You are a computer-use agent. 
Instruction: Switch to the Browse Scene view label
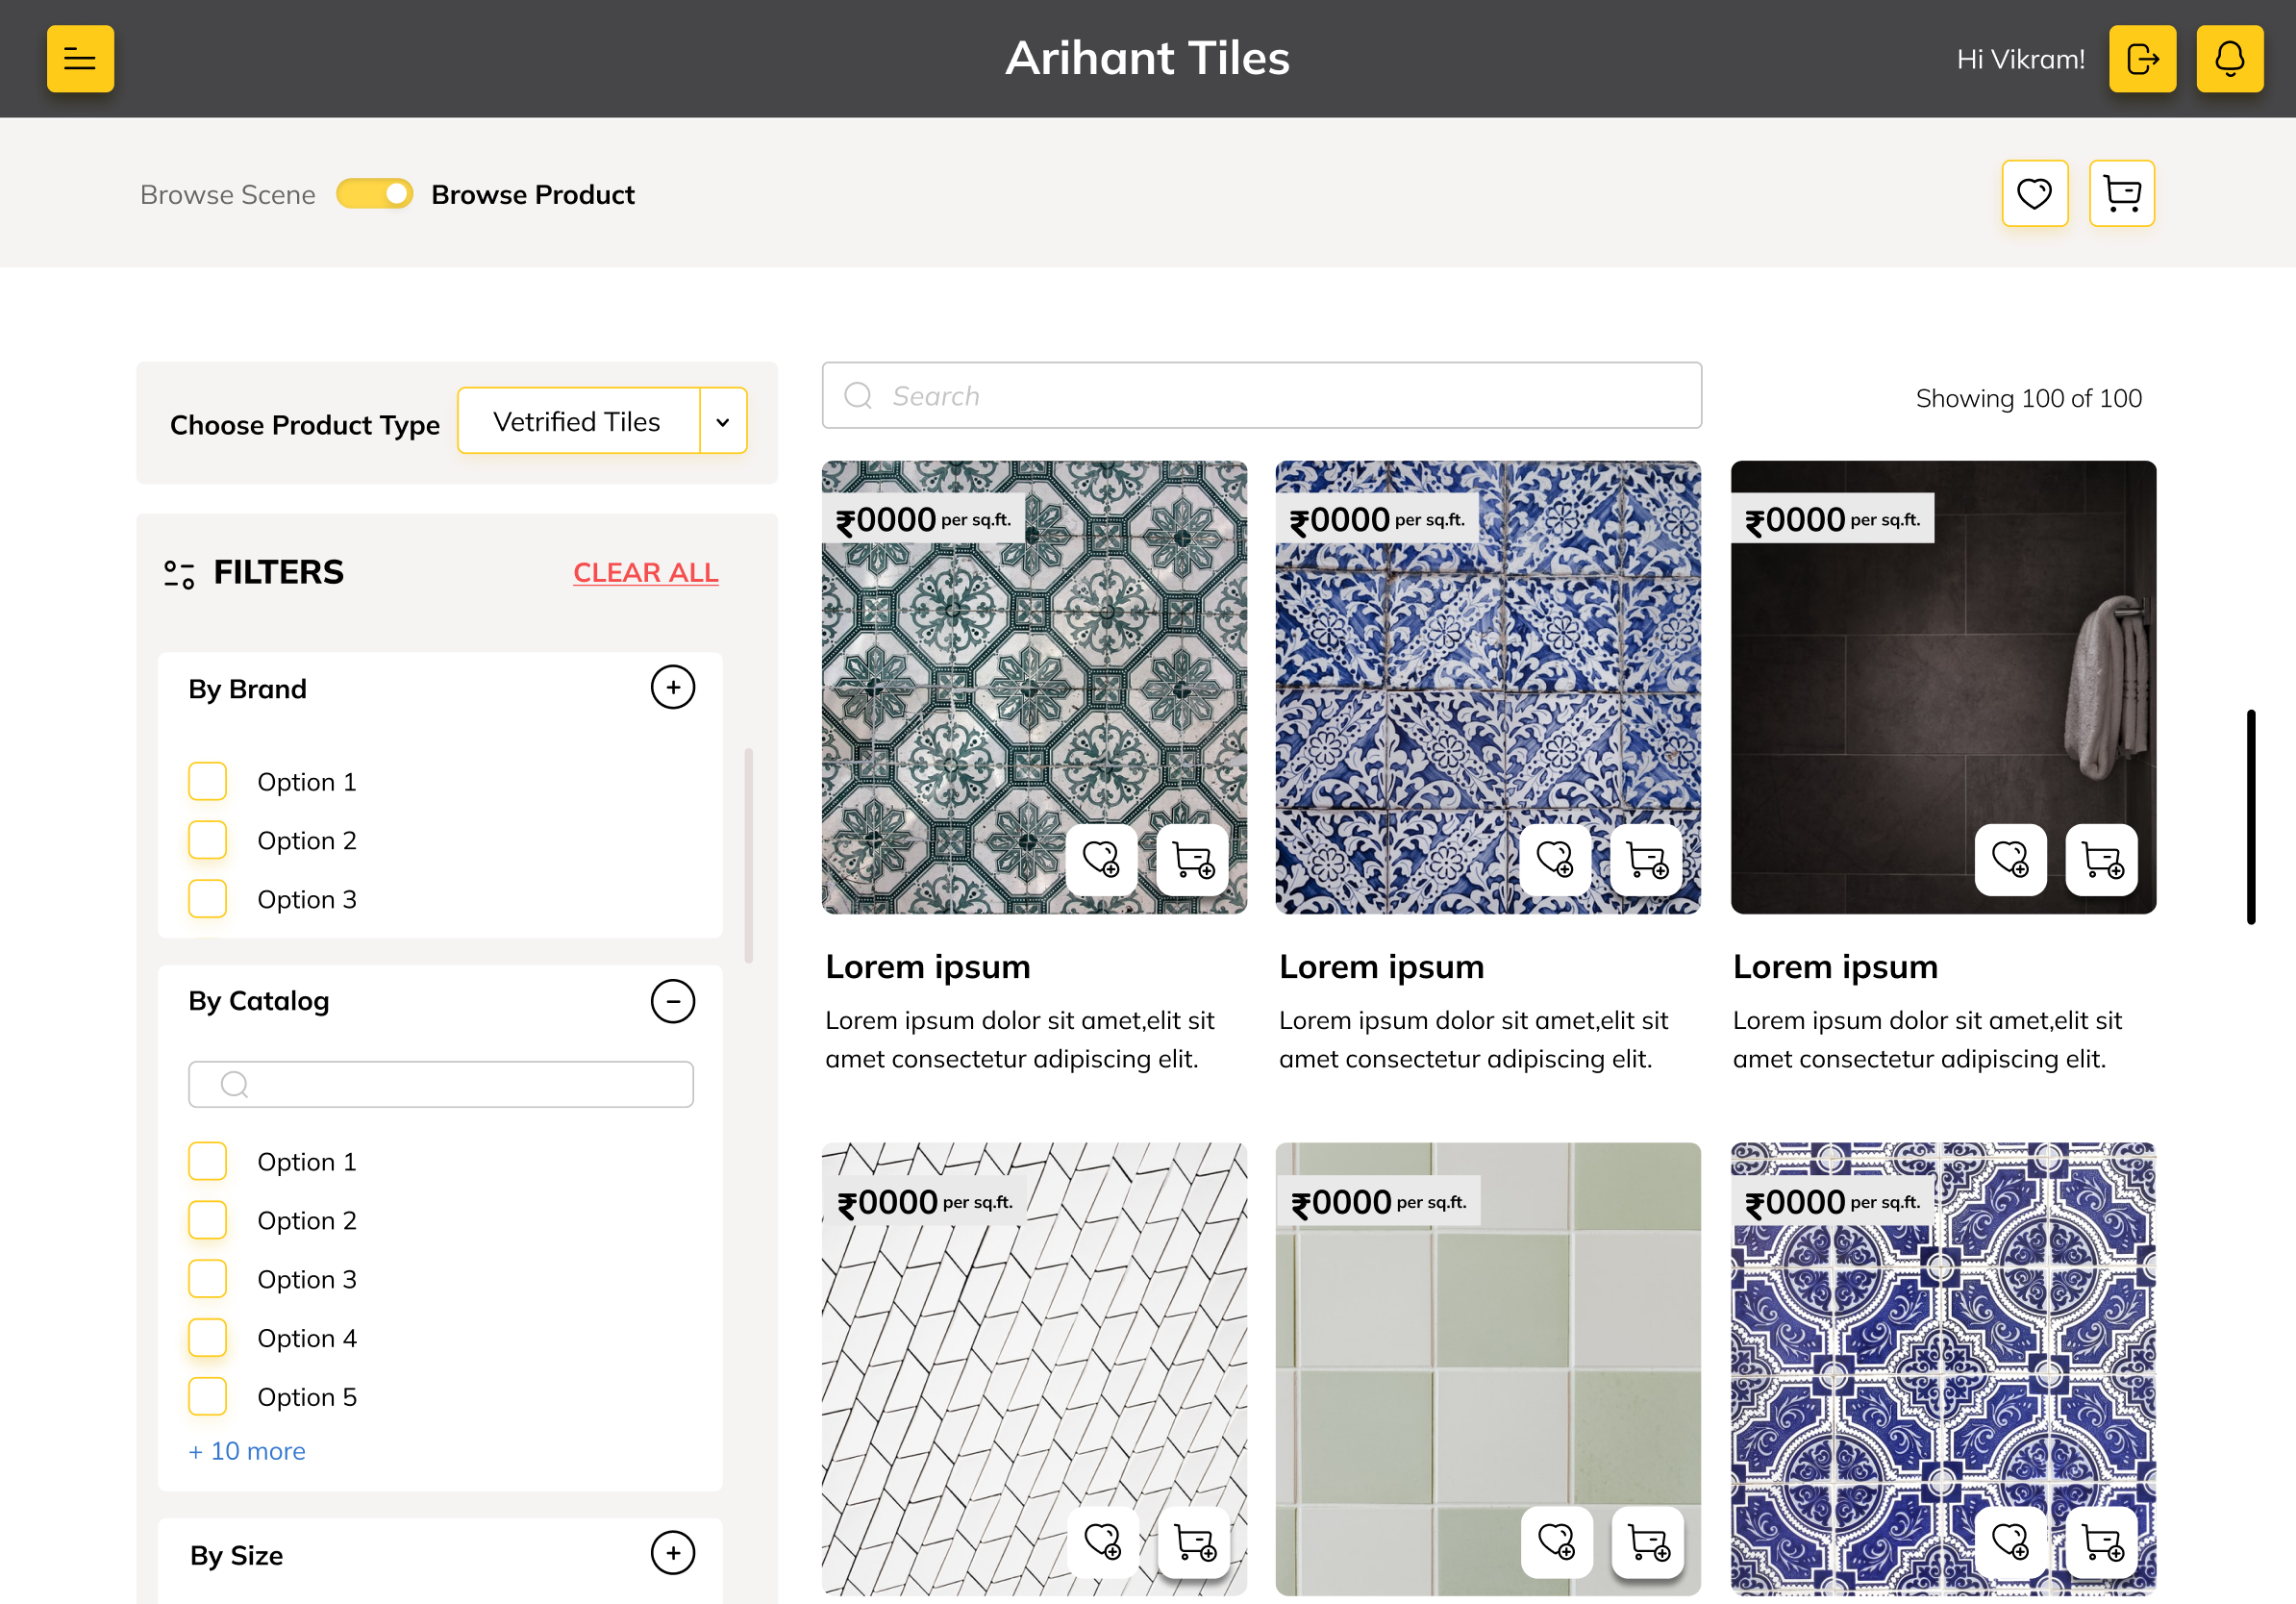[228, 195]
